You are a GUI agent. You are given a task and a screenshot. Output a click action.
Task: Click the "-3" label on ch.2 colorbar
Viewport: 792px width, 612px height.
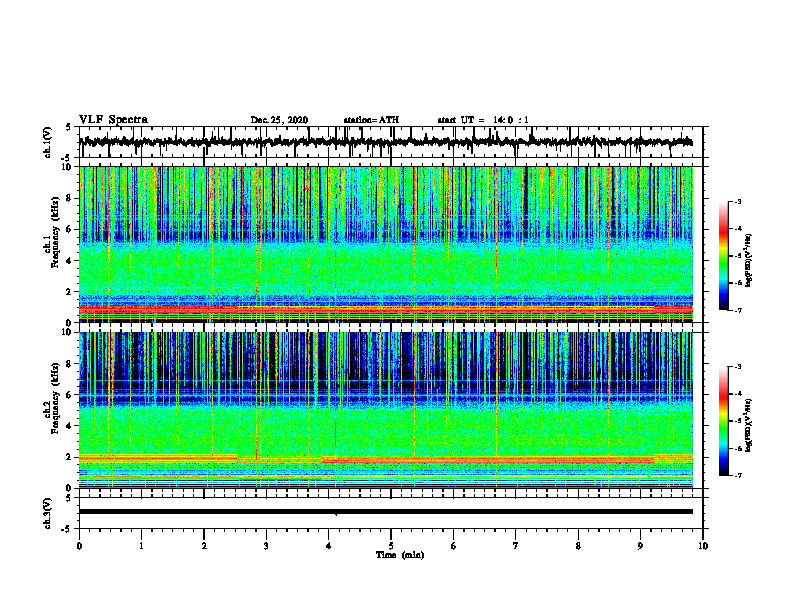point(737,367)
